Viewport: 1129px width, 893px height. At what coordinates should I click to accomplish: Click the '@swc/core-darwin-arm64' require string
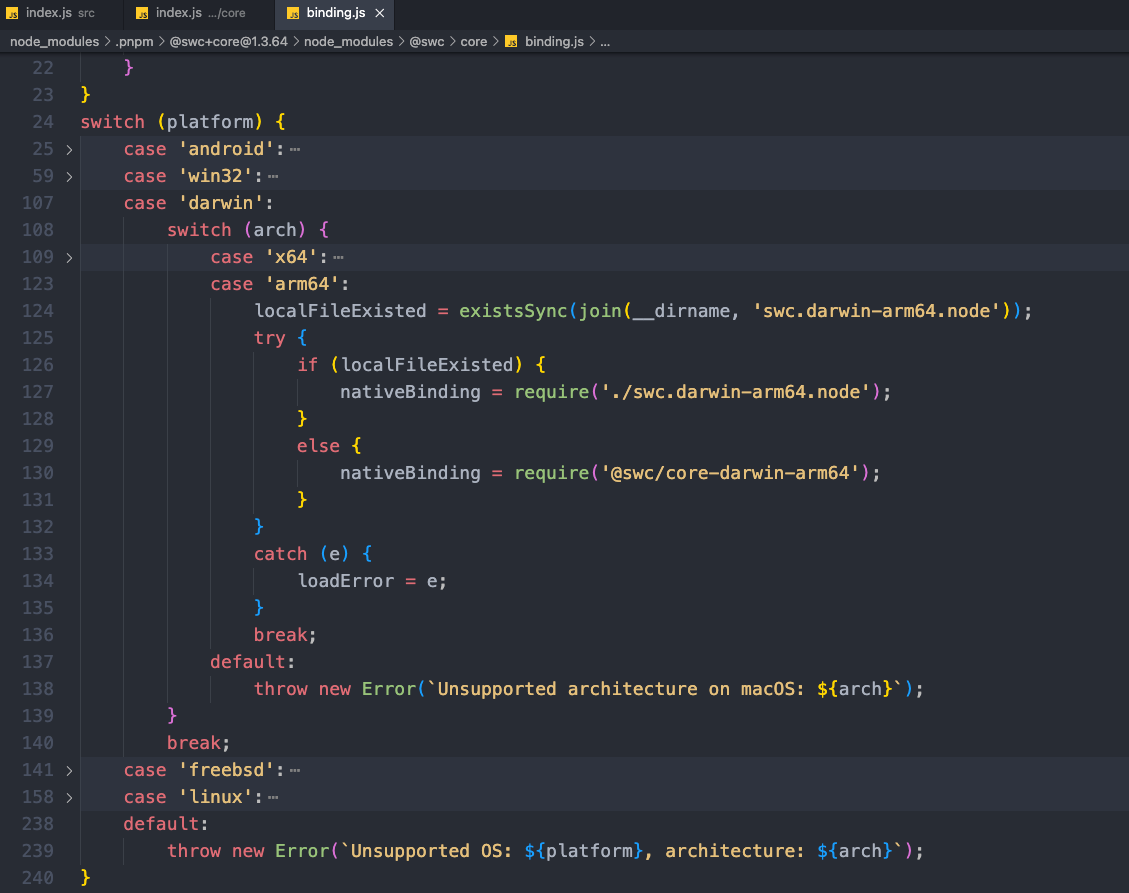[730, 473]
